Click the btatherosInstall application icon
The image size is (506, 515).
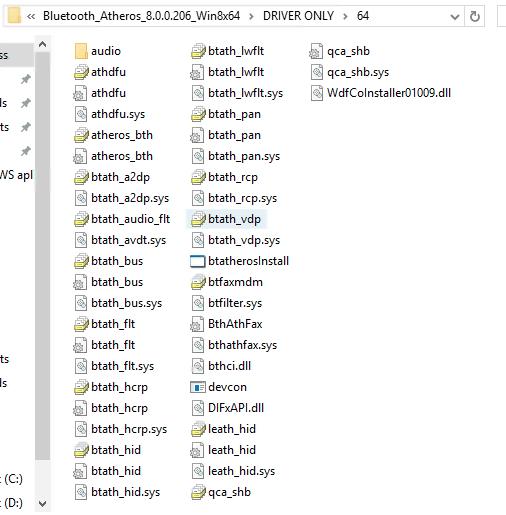(198, 261)
